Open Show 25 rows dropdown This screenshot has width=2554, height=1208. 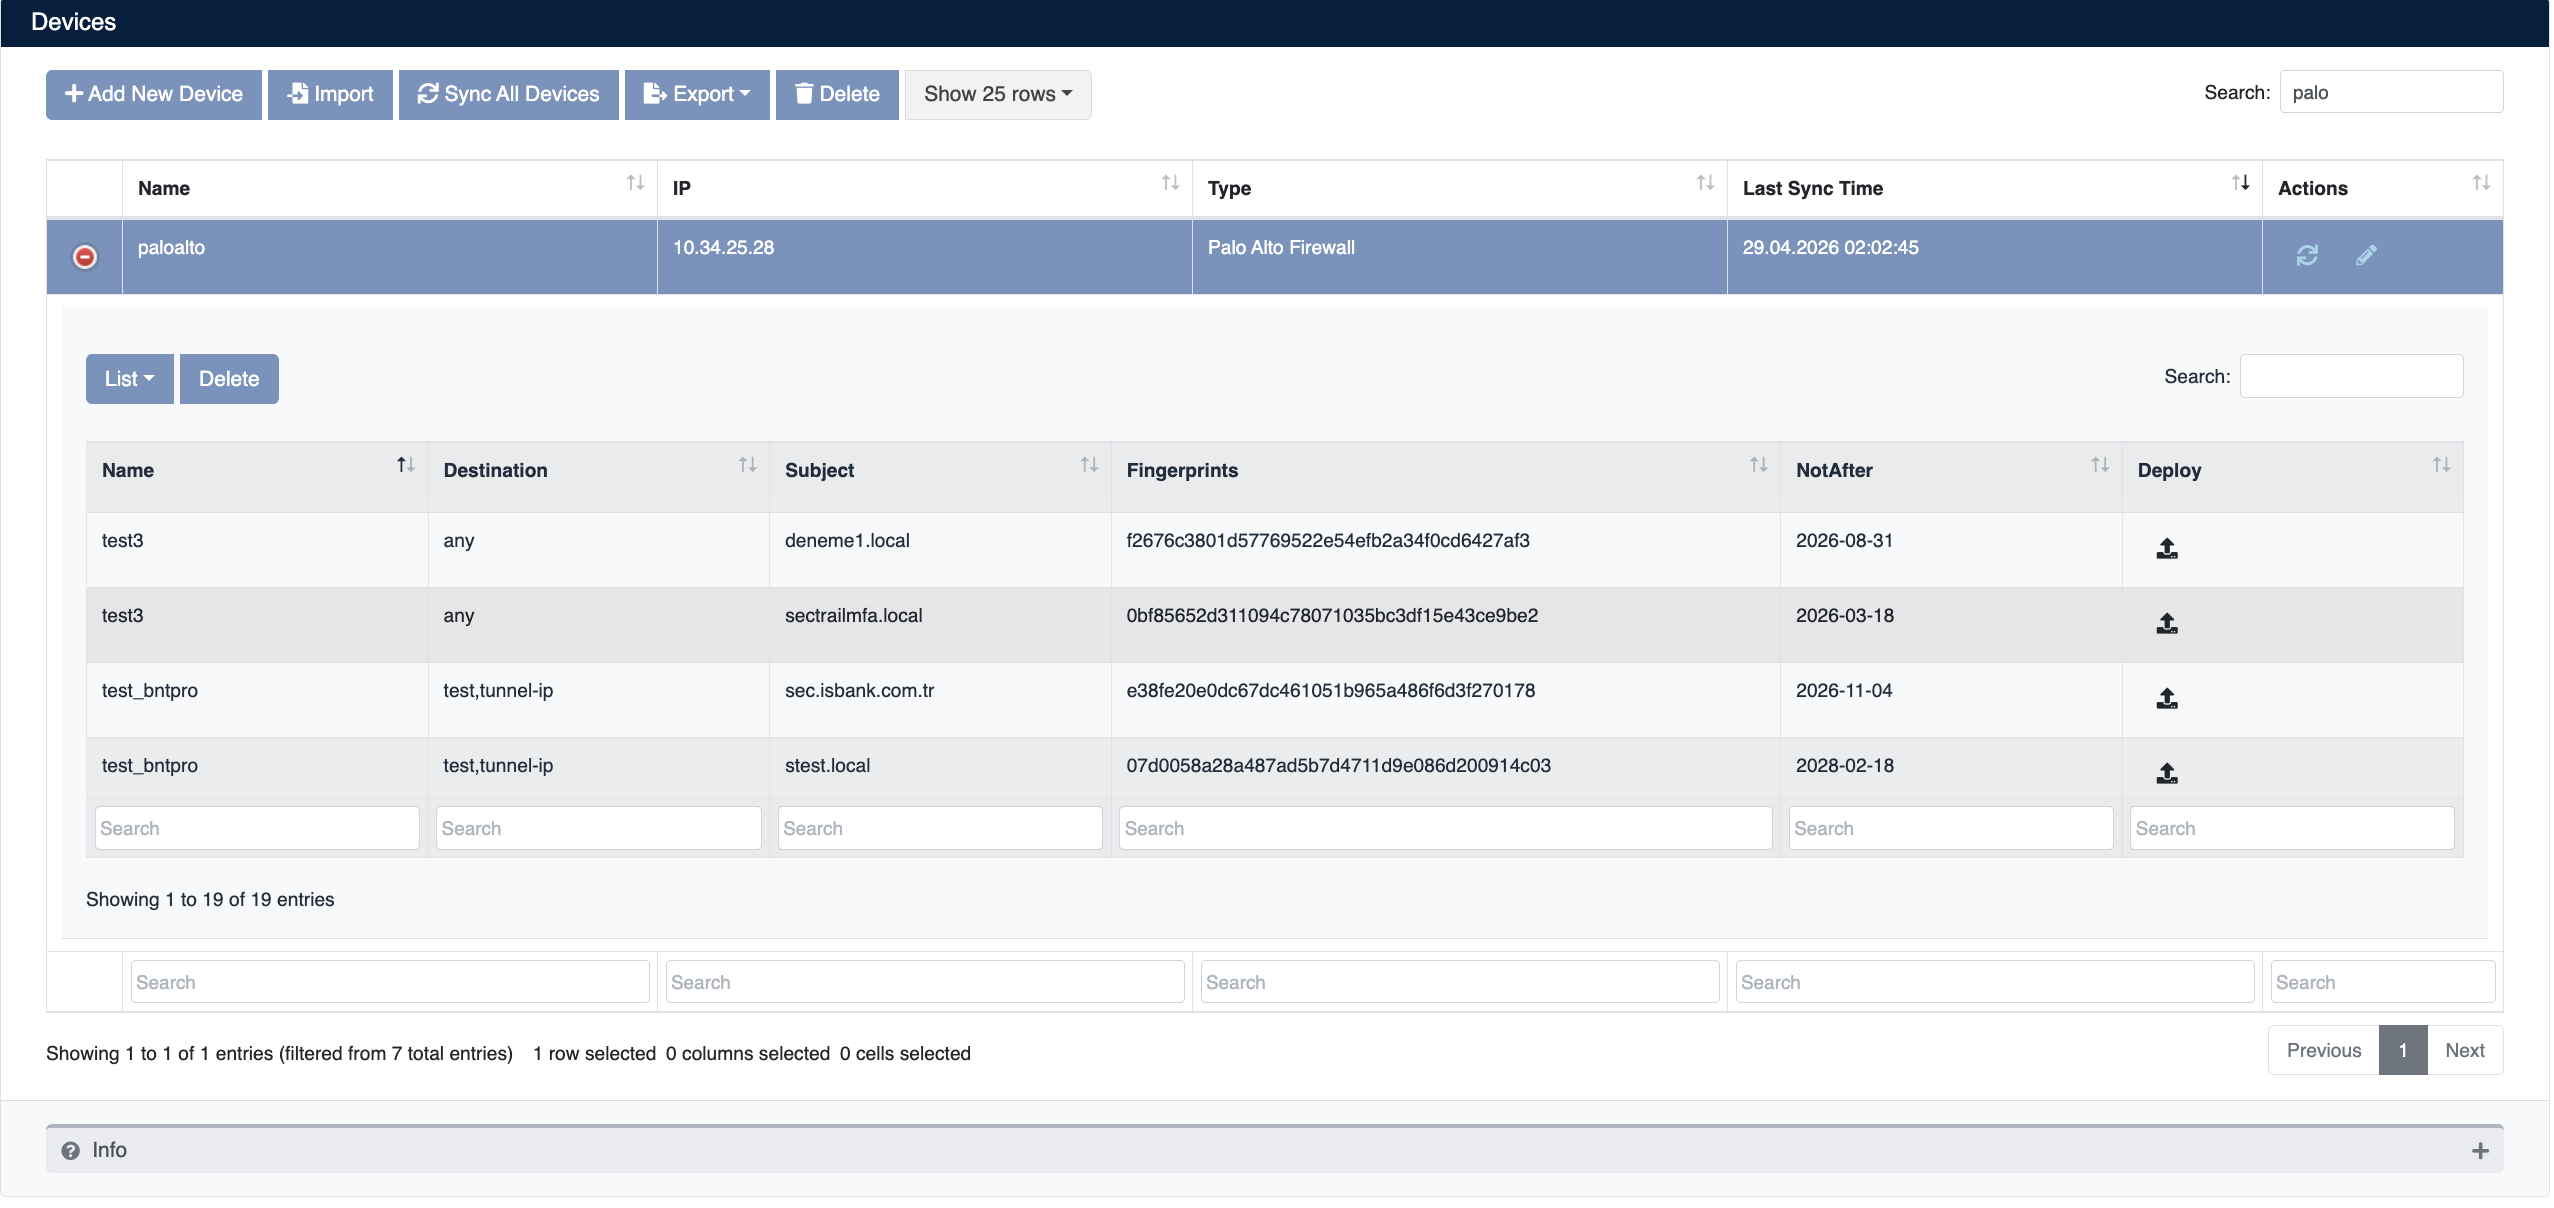998,94
